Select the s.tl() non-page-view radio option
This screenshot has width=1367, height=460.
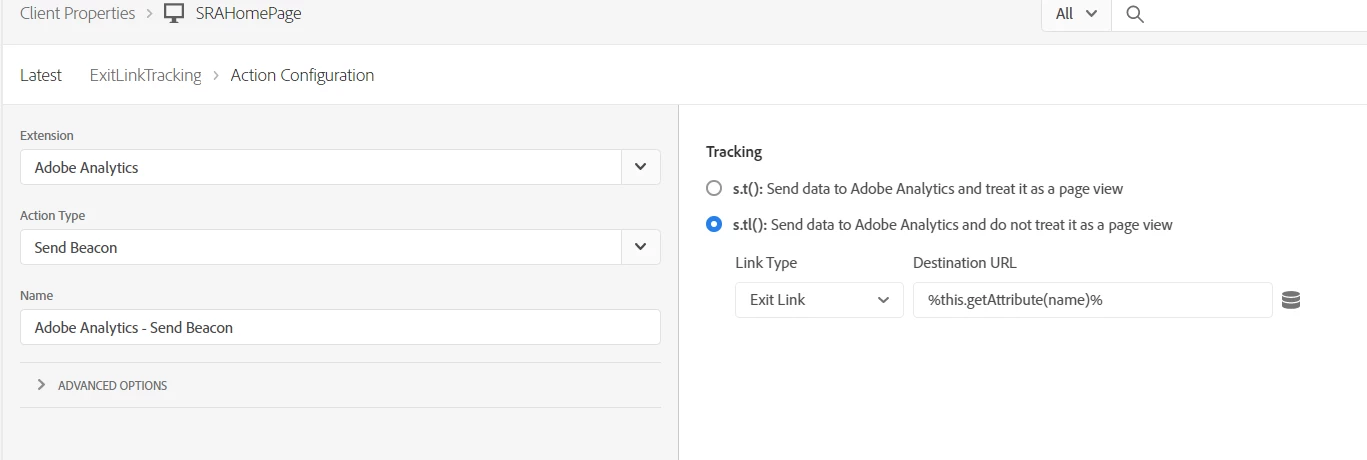(x=714, y=225)
